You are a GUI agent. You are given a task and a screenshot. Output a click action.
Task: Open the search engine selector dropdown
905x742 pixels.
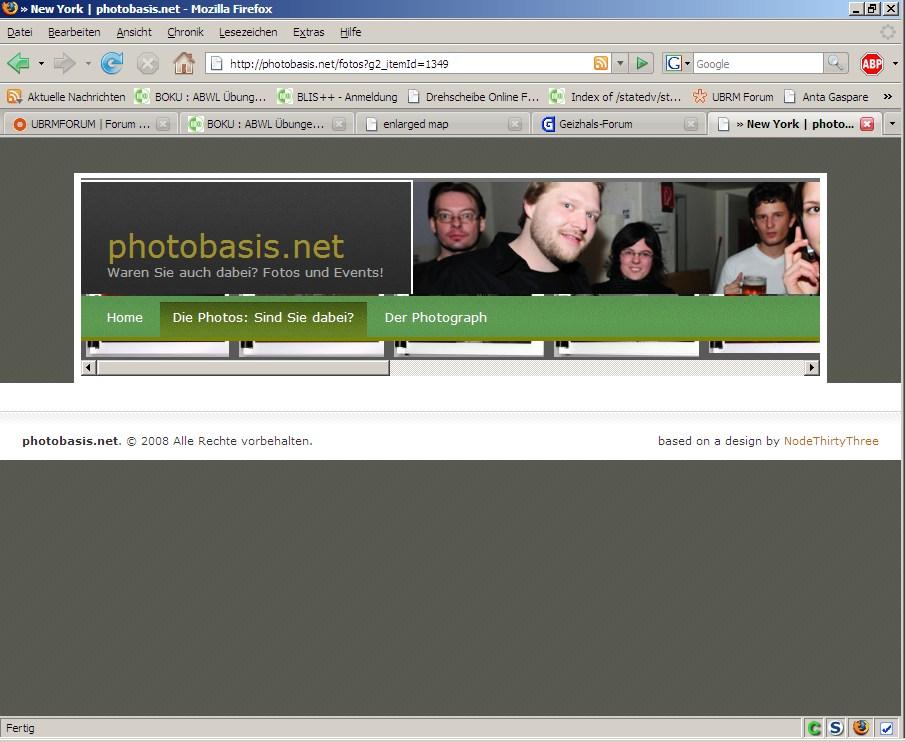coord(677,63)
